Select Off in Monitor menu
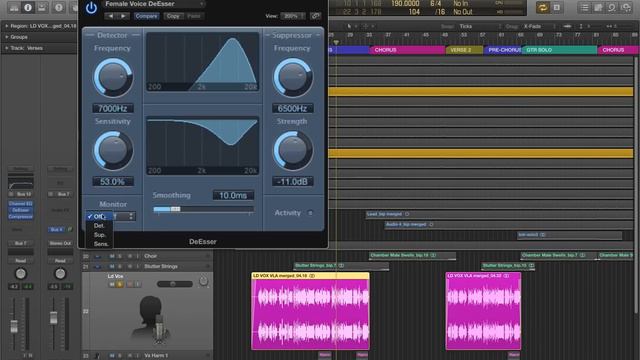Screen dimensions: 640x360 [x=99, y=216]
